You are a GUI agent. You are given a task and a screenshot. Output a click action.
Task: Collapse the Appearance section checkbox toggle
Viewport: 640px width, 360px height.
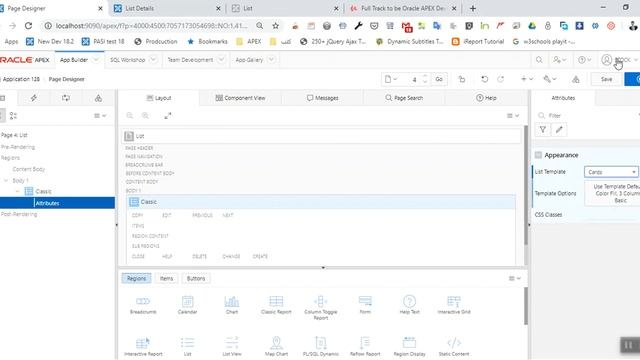(x=538, y=155)
